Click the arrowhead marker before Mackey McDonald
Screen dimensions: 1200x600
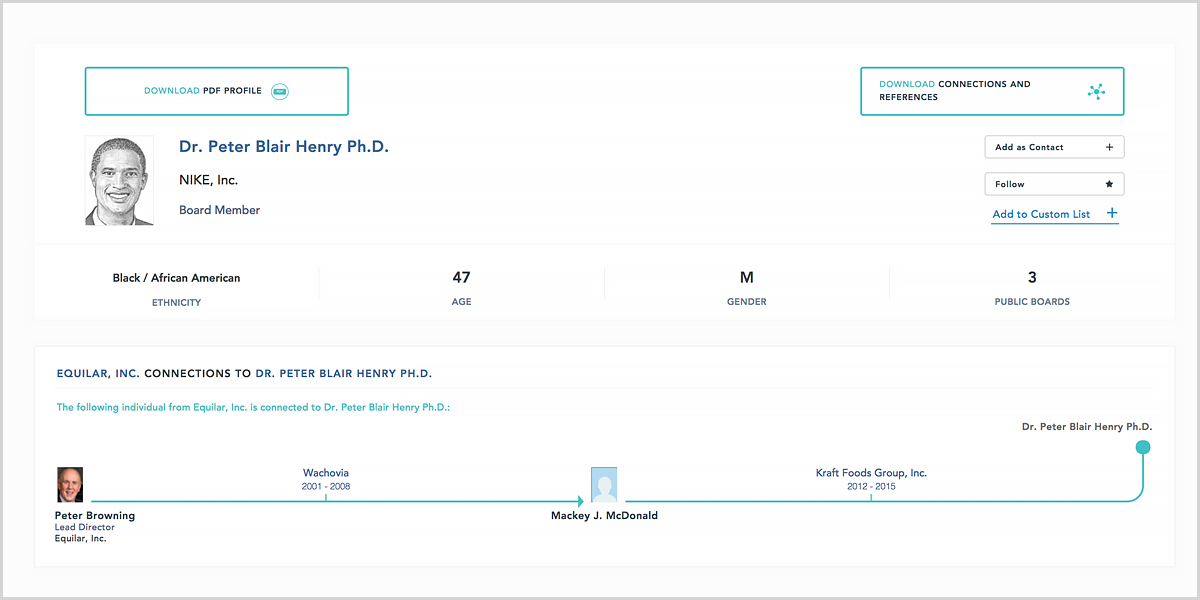[x=579, y=501]
